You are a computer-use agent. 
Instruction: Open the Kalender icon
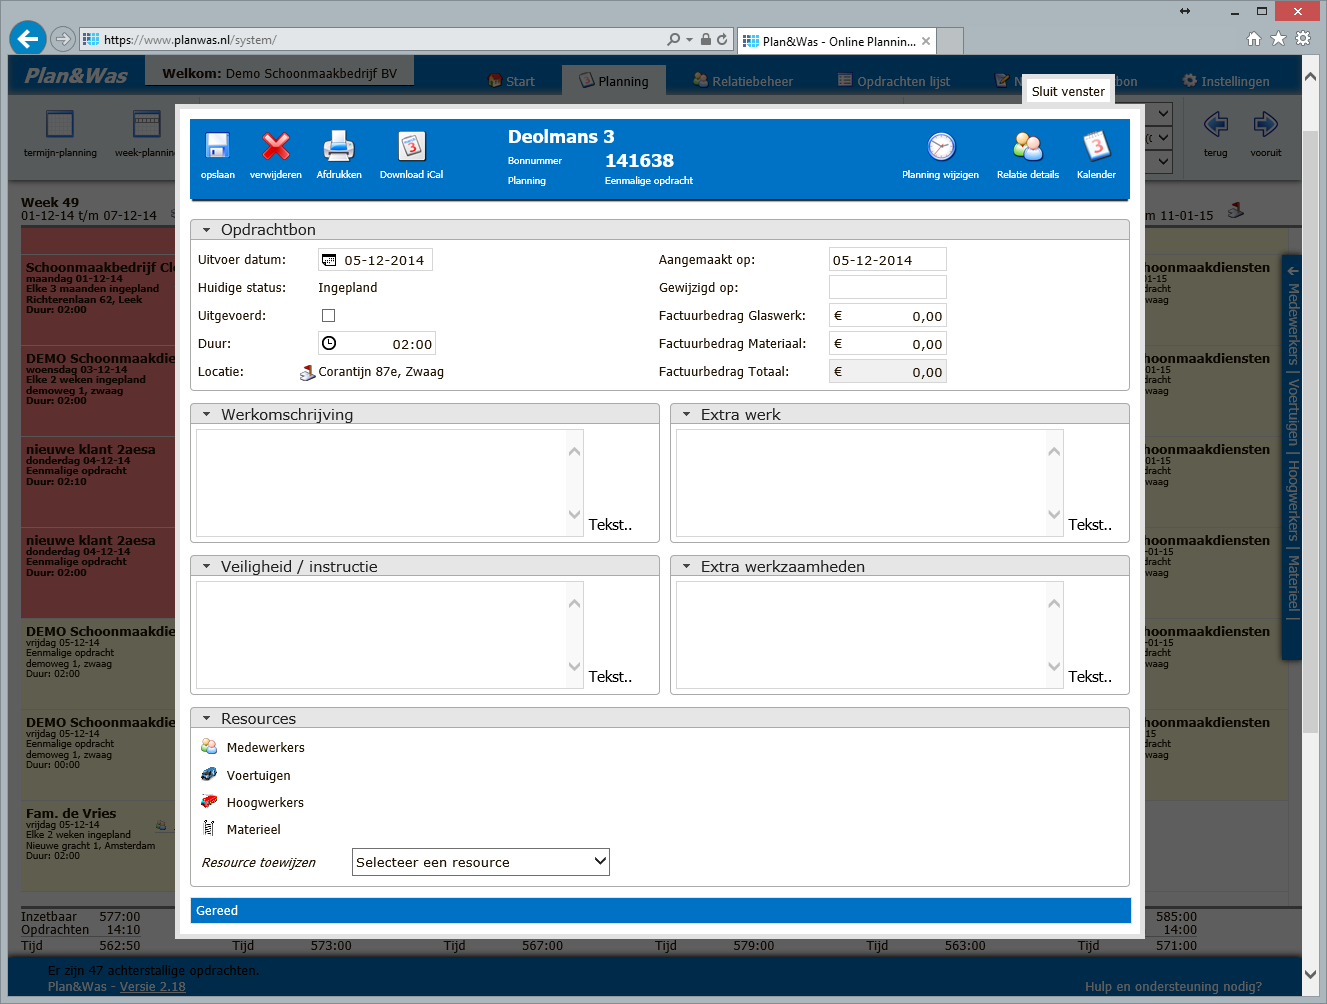(x=1096, y=147)
